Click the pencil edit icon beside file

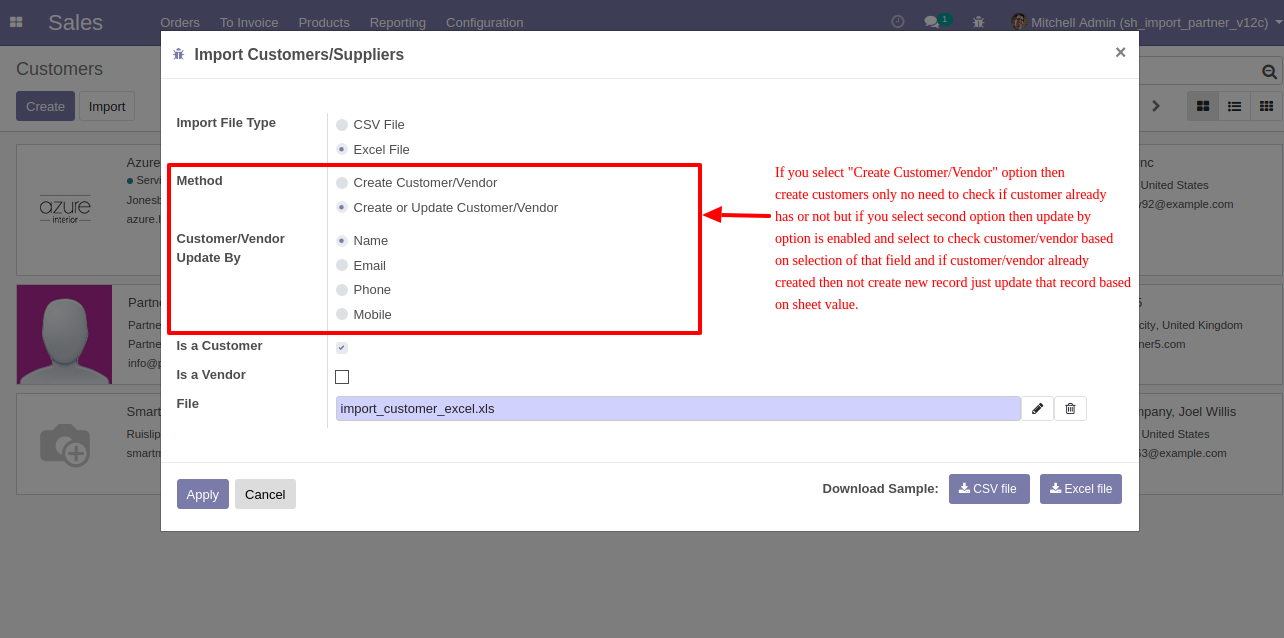click(x=1037, y=408)
